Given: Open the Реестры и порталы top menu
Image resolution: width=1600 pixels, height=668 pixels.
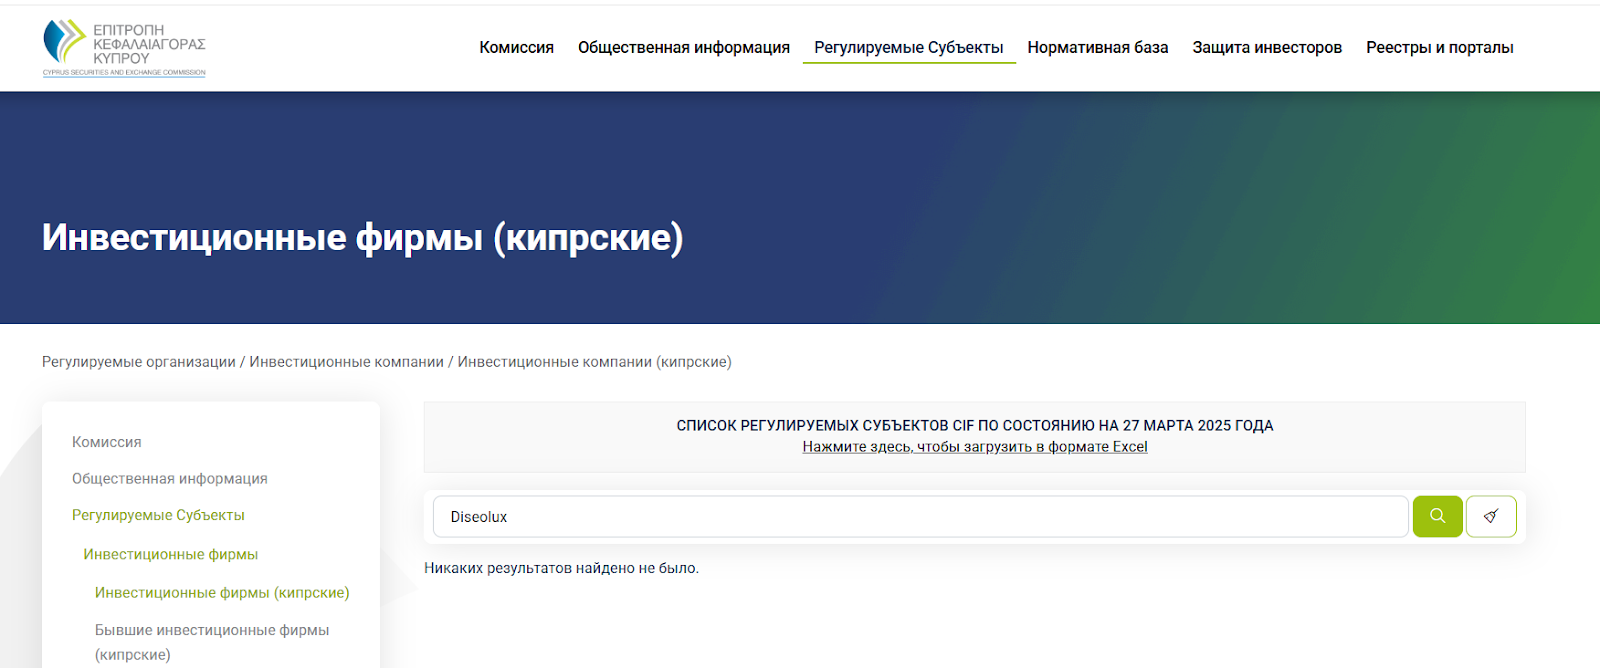Looking at the screenshot, I should pos(1440,48).
